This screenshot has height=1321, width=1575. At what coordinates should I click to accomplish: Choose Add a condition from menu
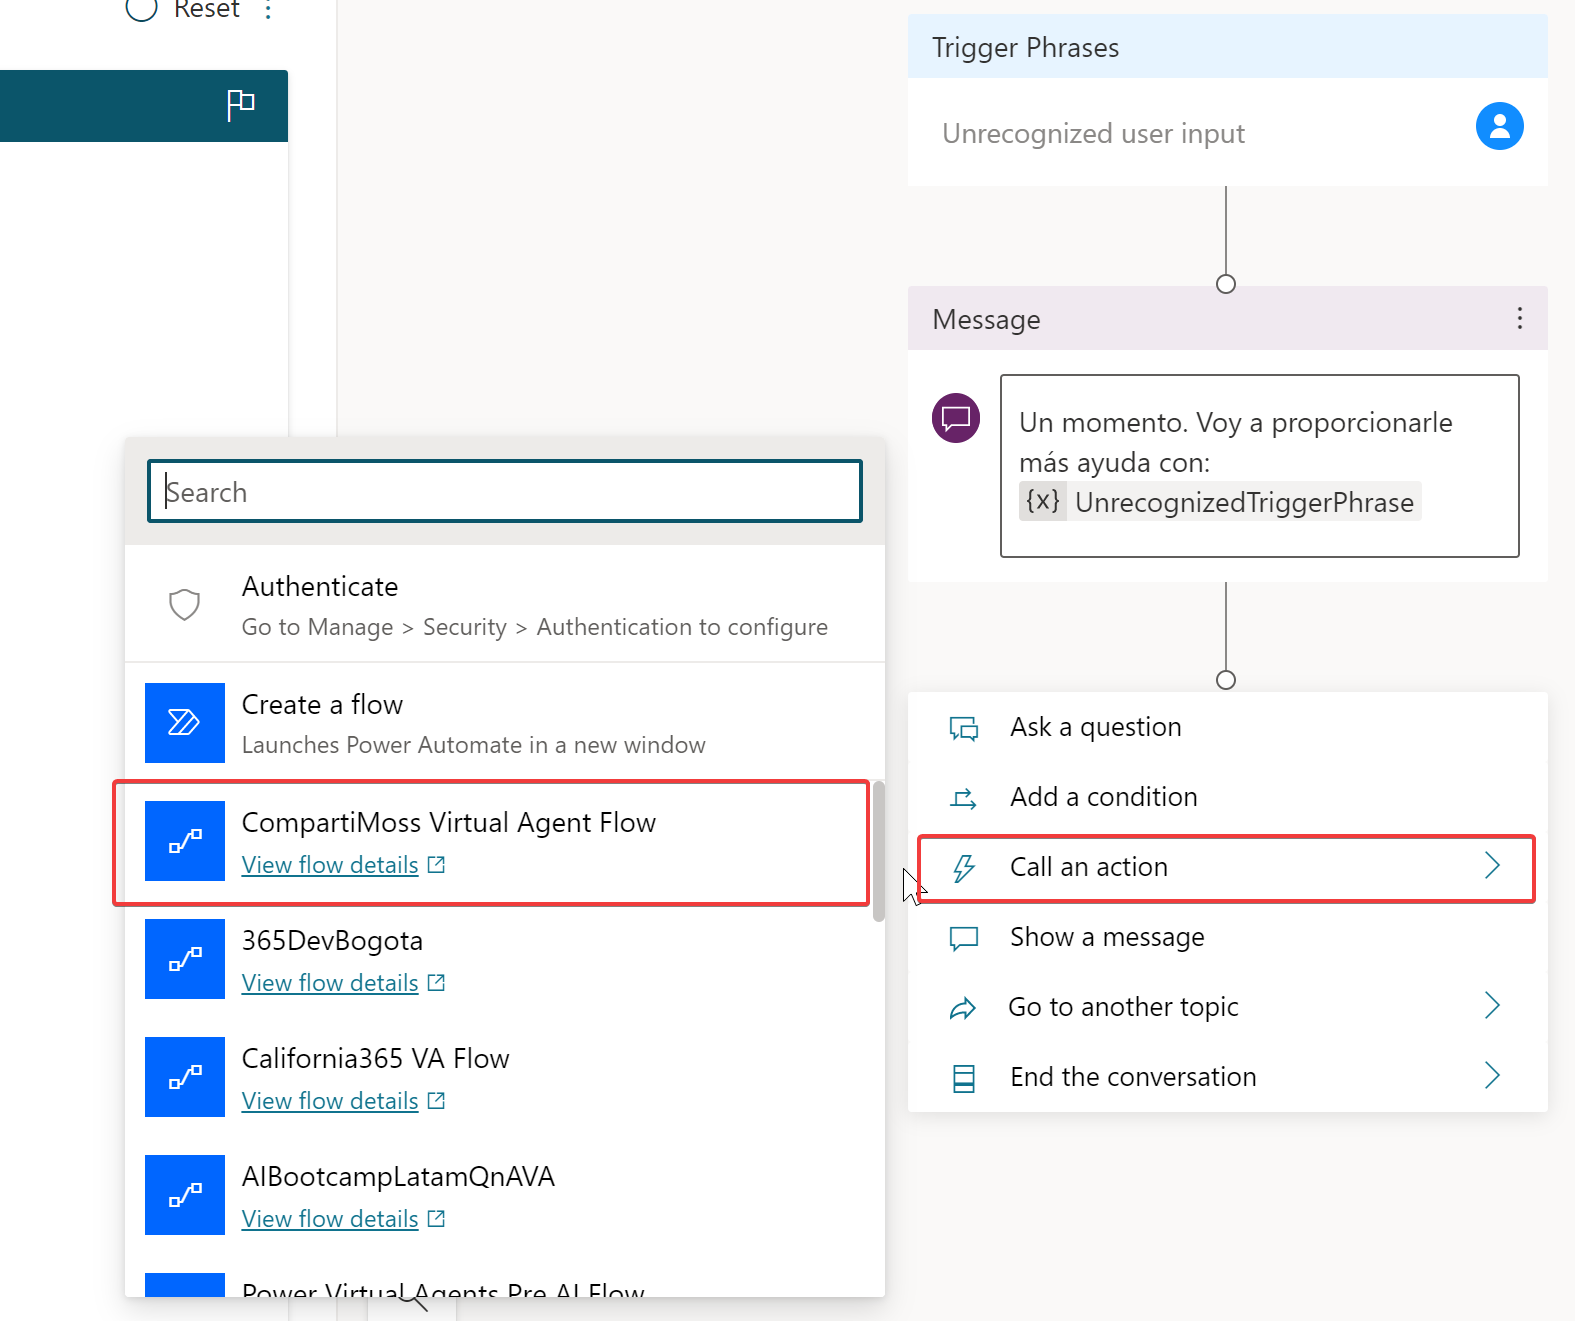click(1103, 797)
